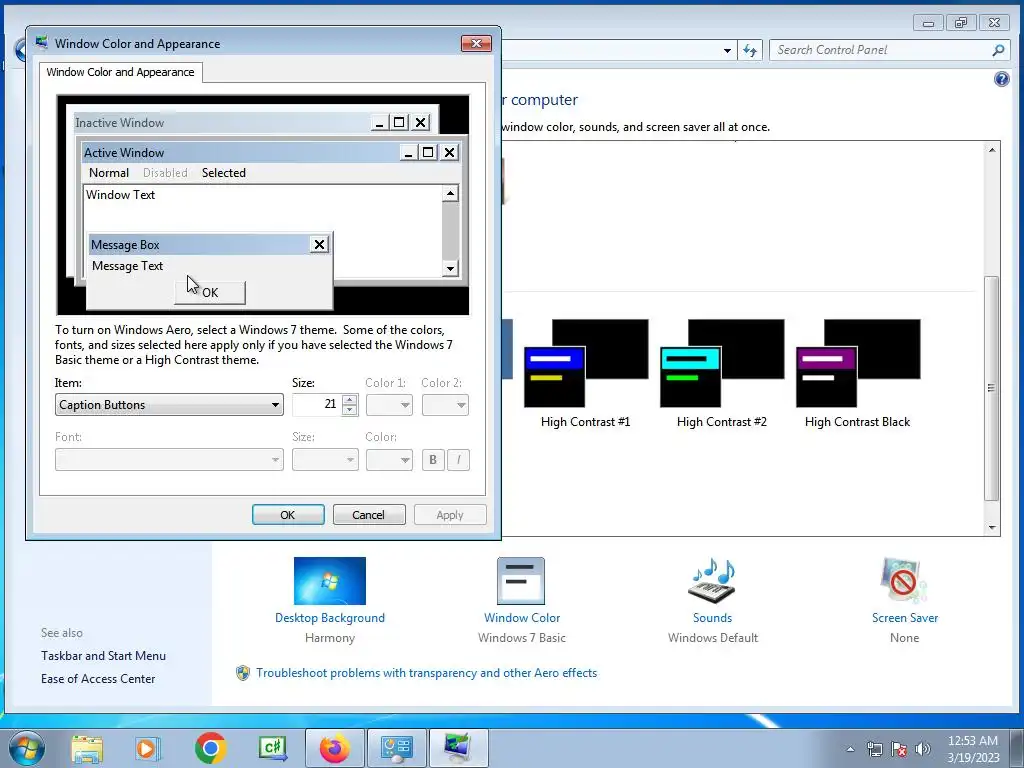Switch to the Control Panel taskbar button
Viewport: 1024px width, 768px height.
tap(396, 748)
